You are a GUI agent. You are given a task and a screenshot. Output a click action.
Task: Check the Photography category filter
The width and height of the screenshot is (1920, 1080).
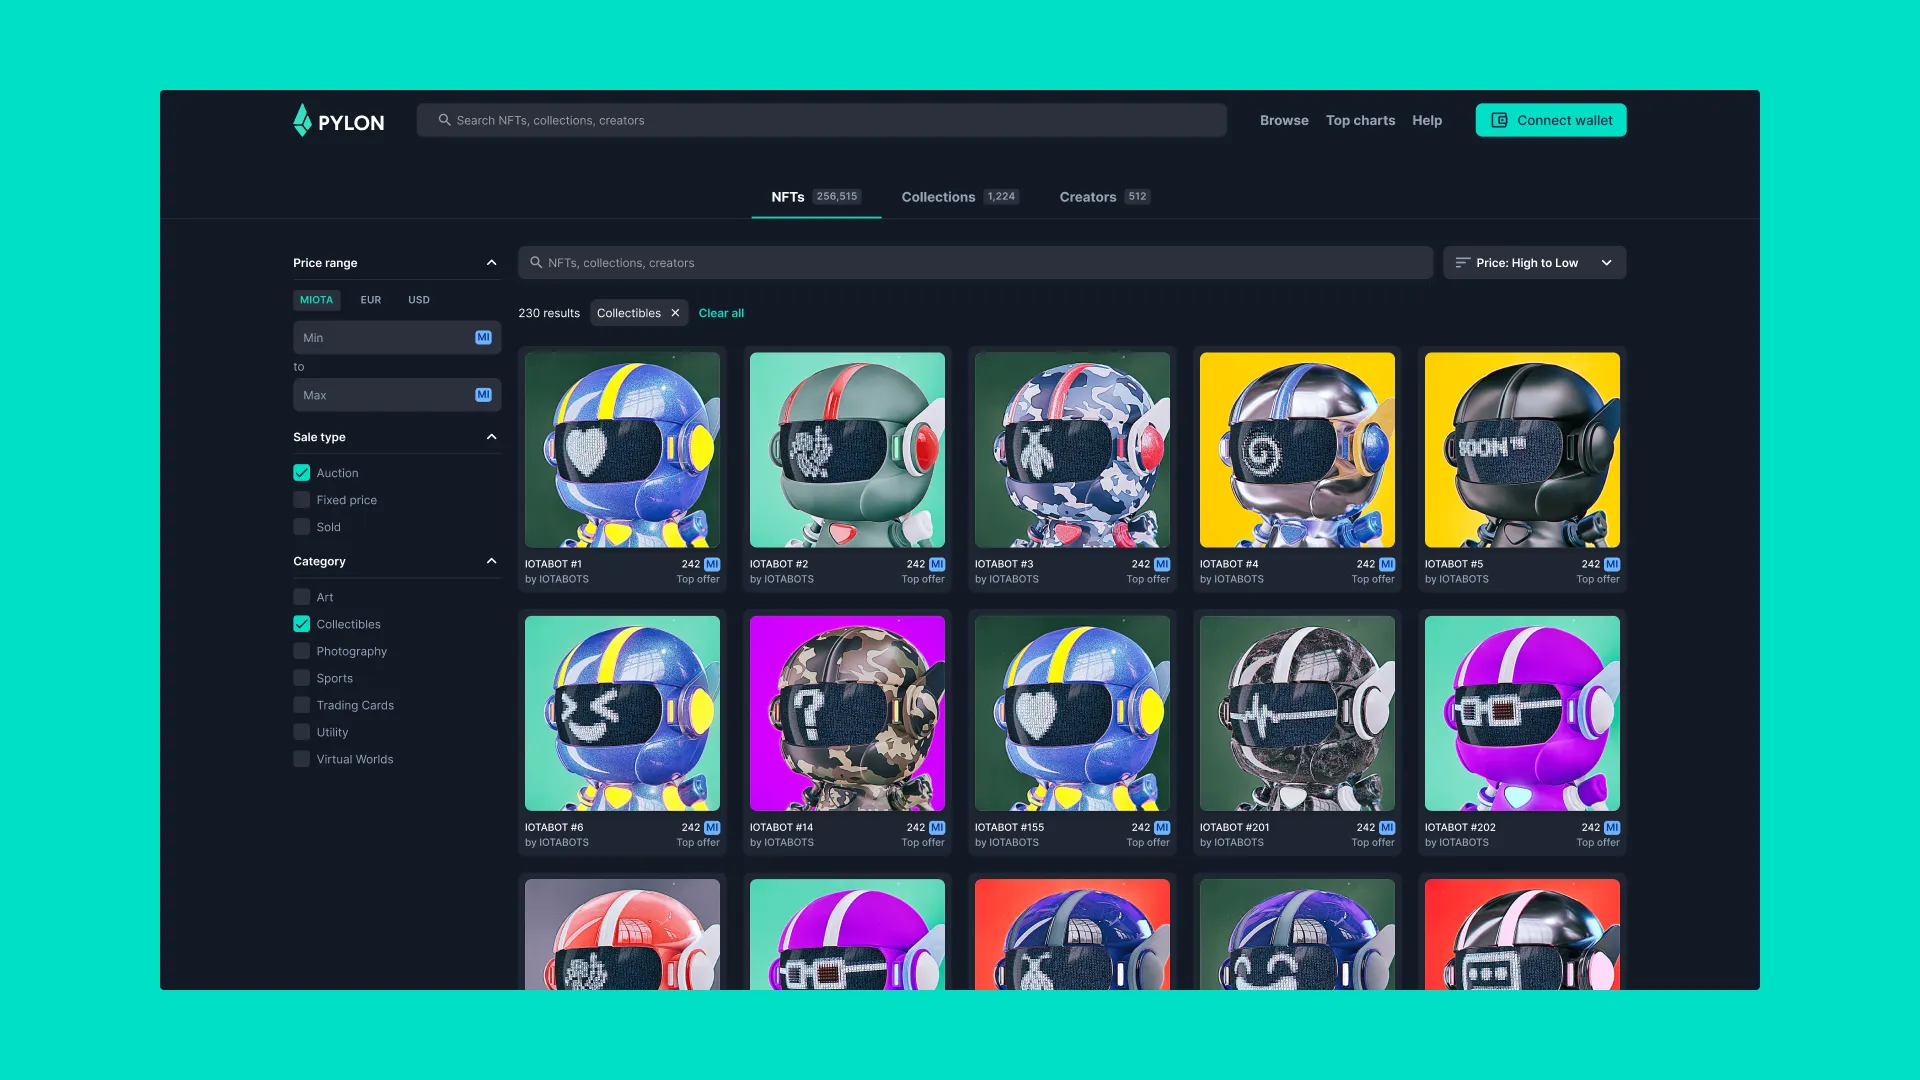(x=301, y=650)
